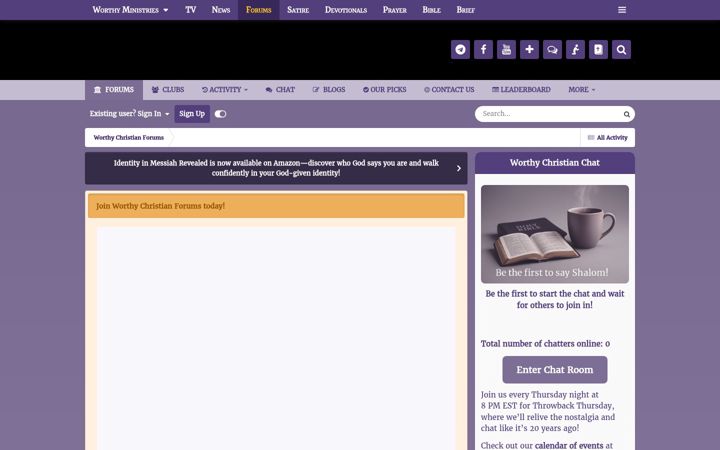Open the Prayer menu item

tap(394, 10)
